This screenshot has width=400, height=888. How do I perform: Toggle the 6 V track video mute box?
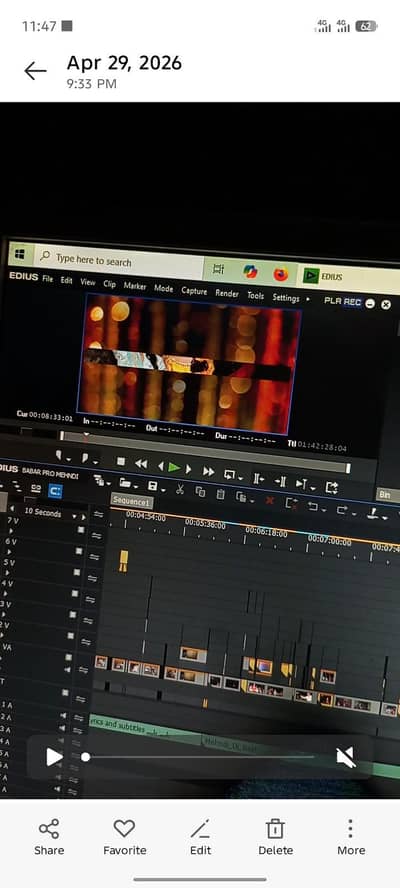tap(79, 551)
